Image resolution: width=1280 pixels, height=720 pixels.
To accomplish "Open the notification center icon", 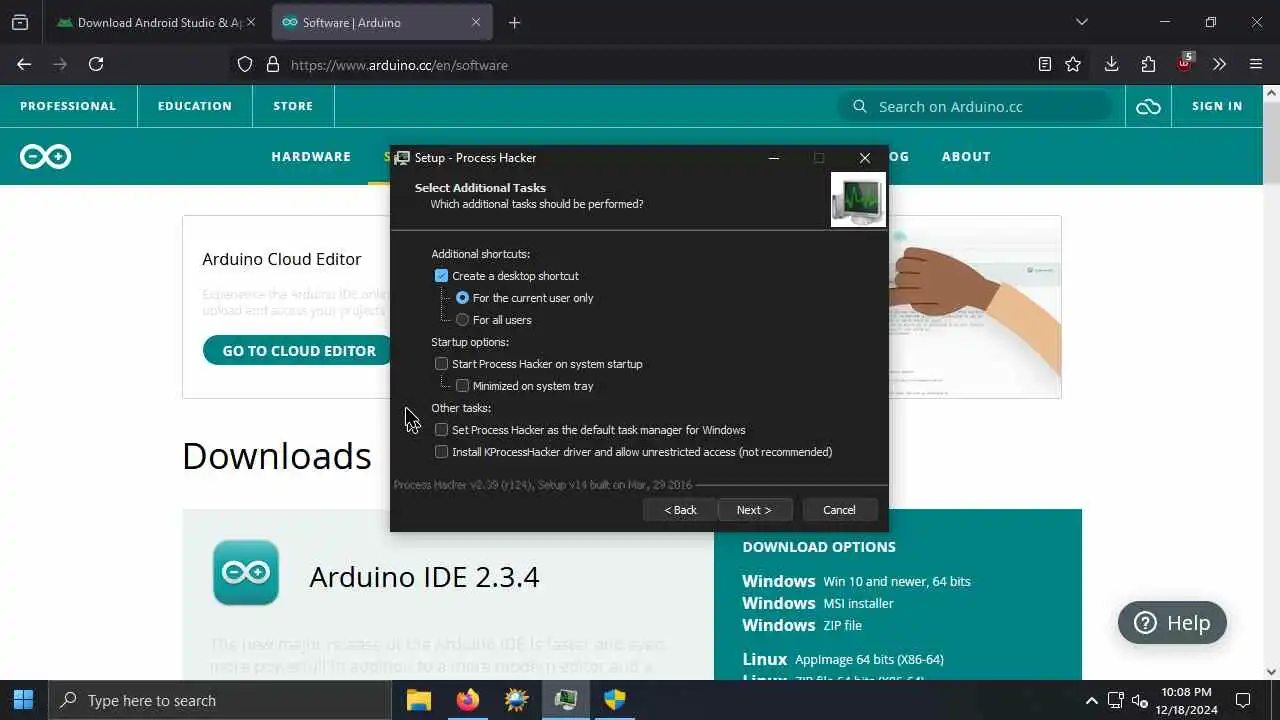I will 1243,700.
